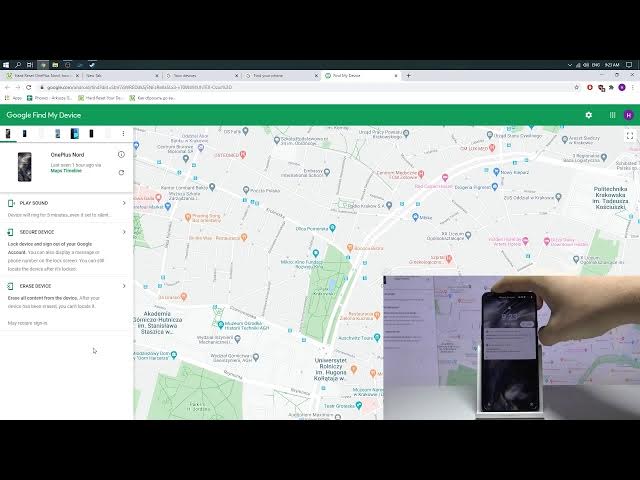
Task: Open the red Opera-style extension icon
Action: [590, 87]
